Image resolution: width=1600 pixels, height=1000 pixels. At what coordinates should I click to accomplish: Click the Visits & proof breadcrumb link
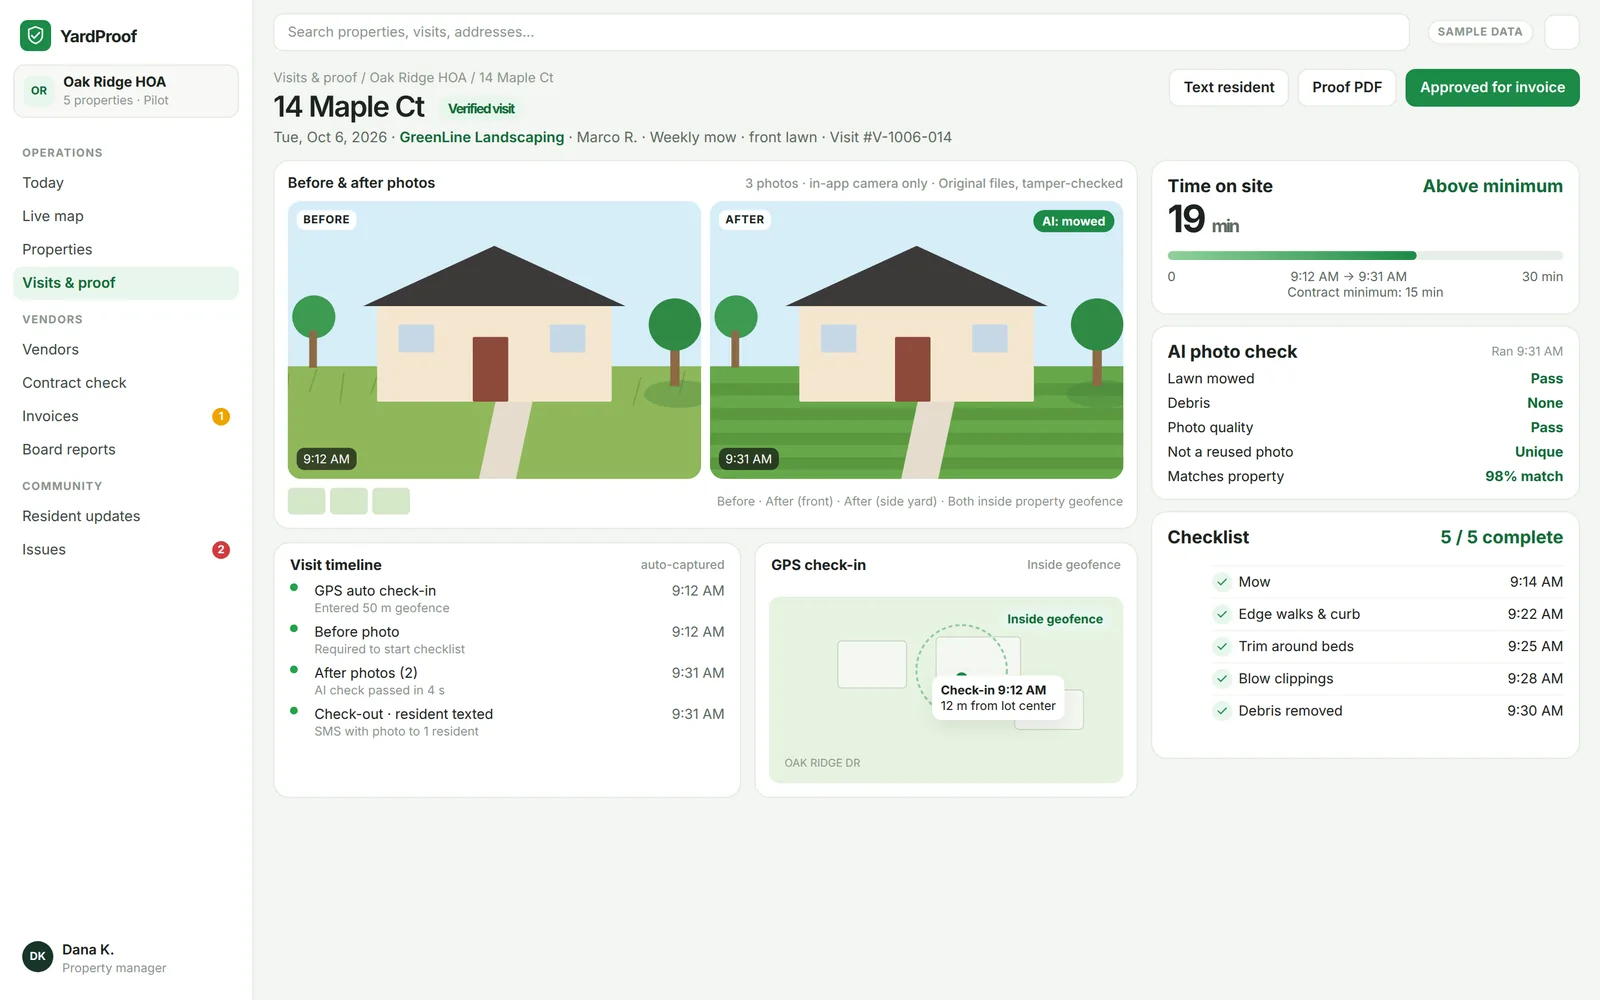(315, 78)
